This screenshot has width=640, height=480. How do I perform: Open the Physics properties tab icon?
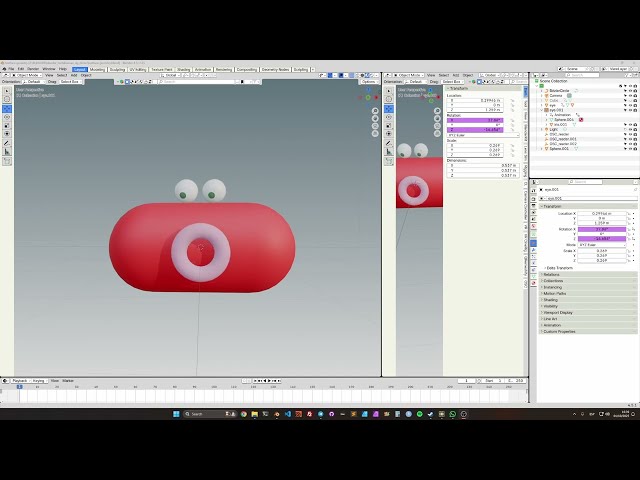[x=533, y=263]
